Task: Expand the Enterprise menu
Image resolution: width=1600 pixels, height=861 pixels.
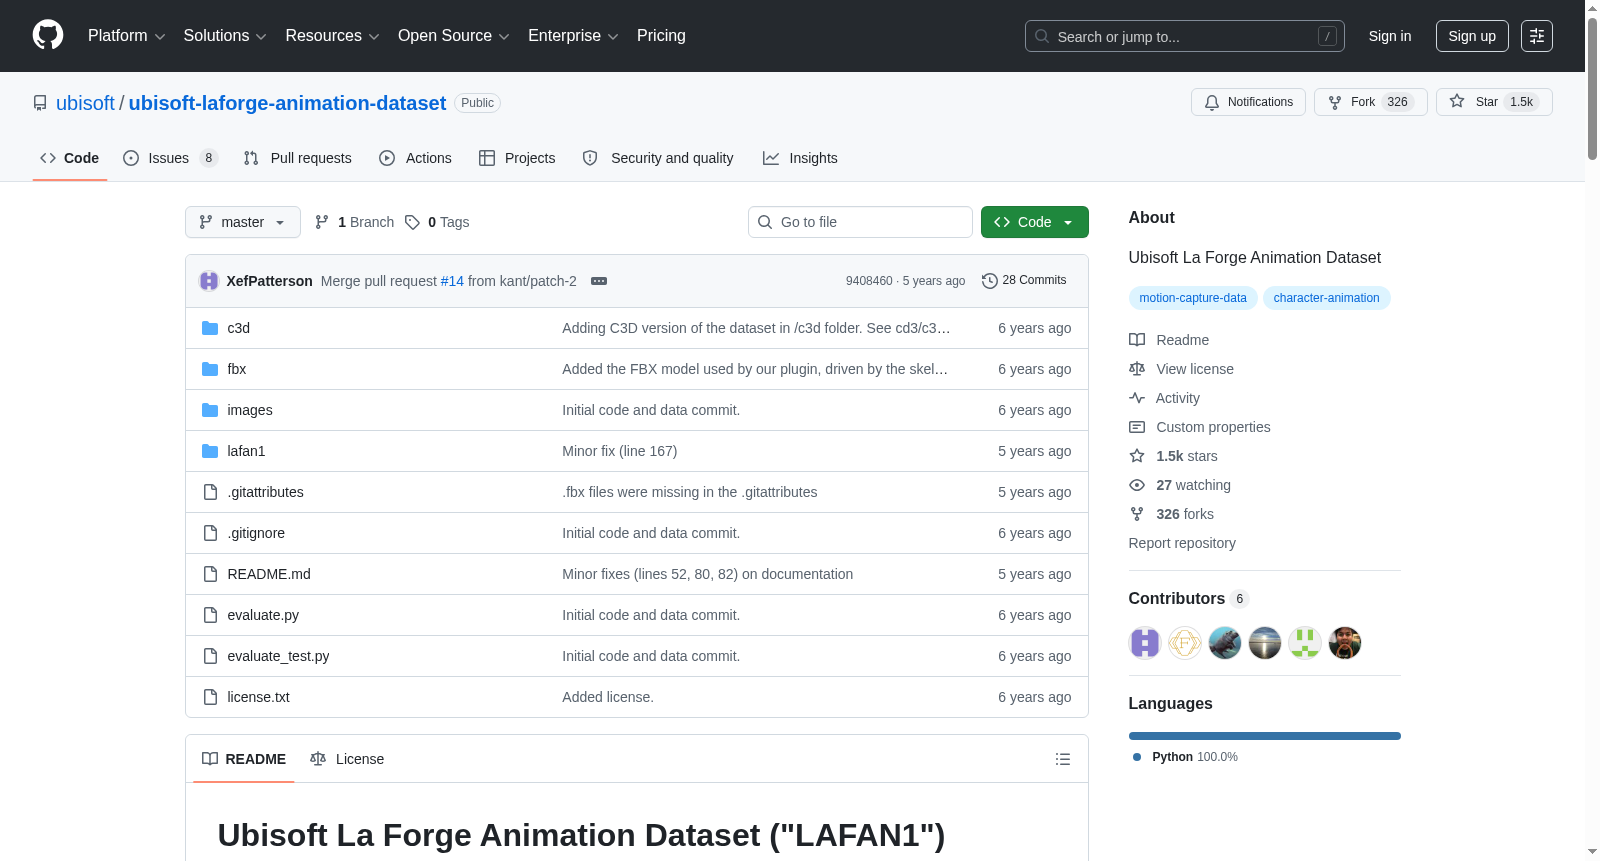Action: pyautogui.click(x=573, y=36)
